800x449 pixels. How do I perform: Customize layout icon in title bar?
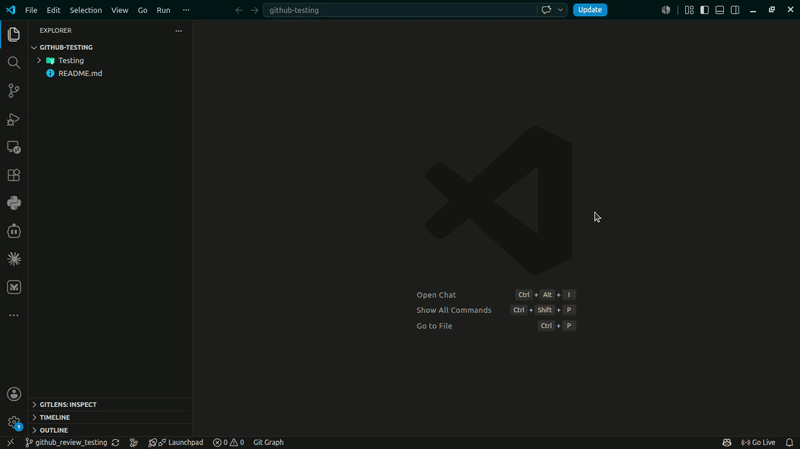689,10
